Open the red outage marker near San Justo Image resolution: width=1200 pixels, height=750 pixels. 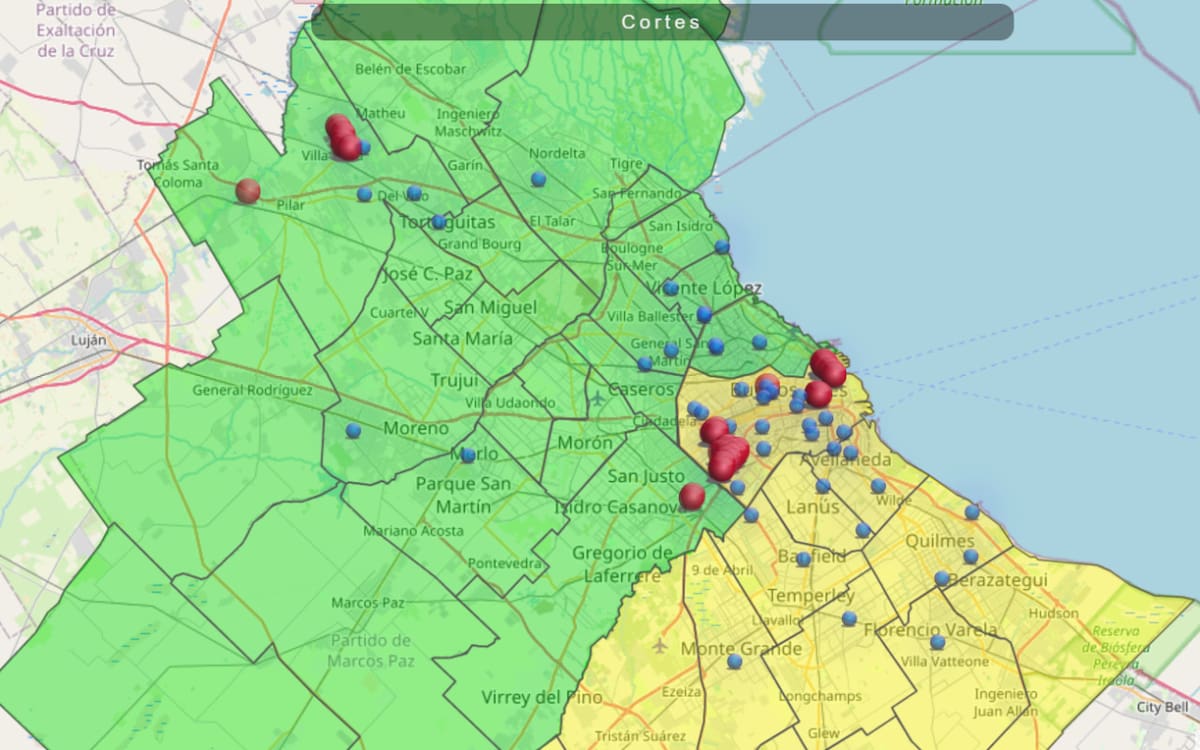(x=692, y=497)
